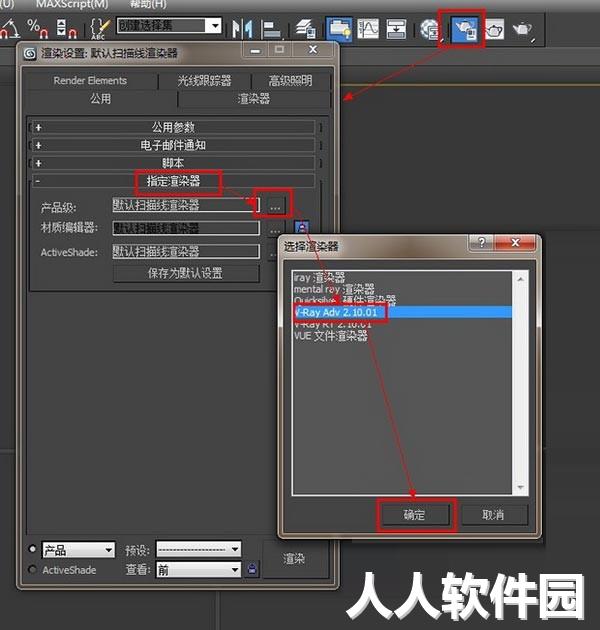Image resolution: width=600 pixels, height=630 pixels.
Task: Toggle the percent snap icon
Action: pos(37,29)
